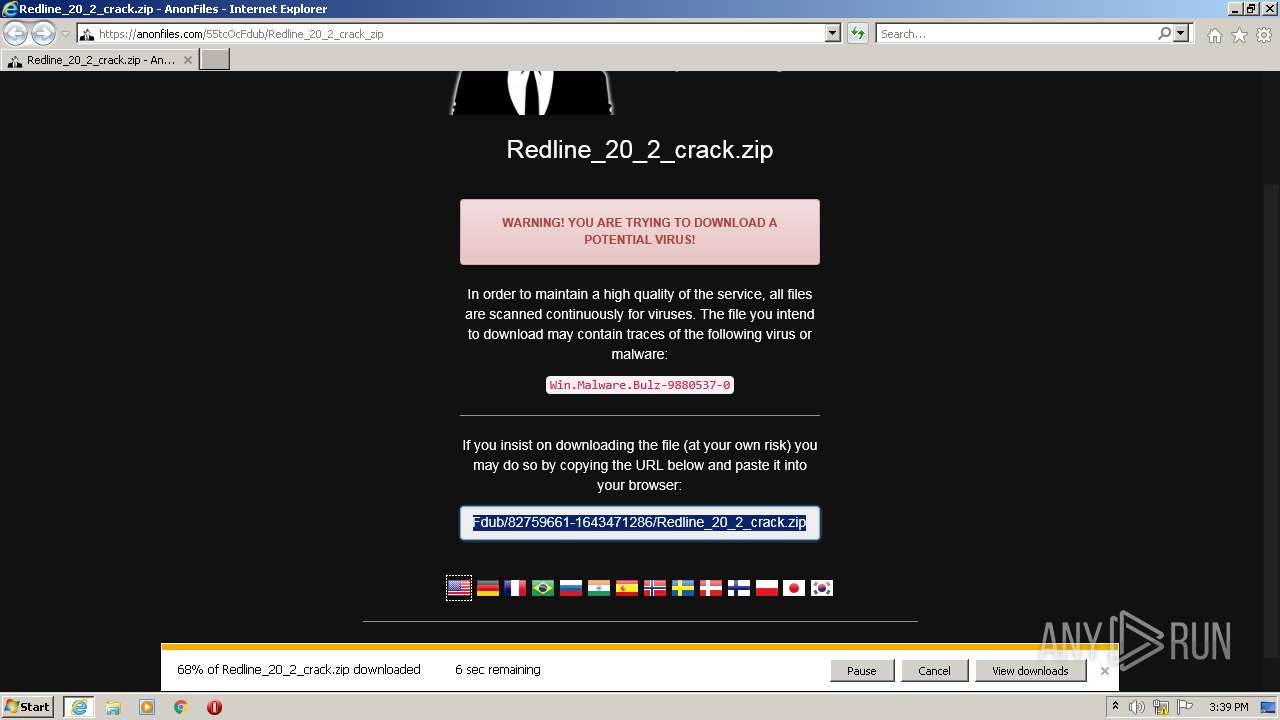Click the potential virus warning box
This screenshot has width=1280, height=720.
pyautogui.click(x=640, y=232)
